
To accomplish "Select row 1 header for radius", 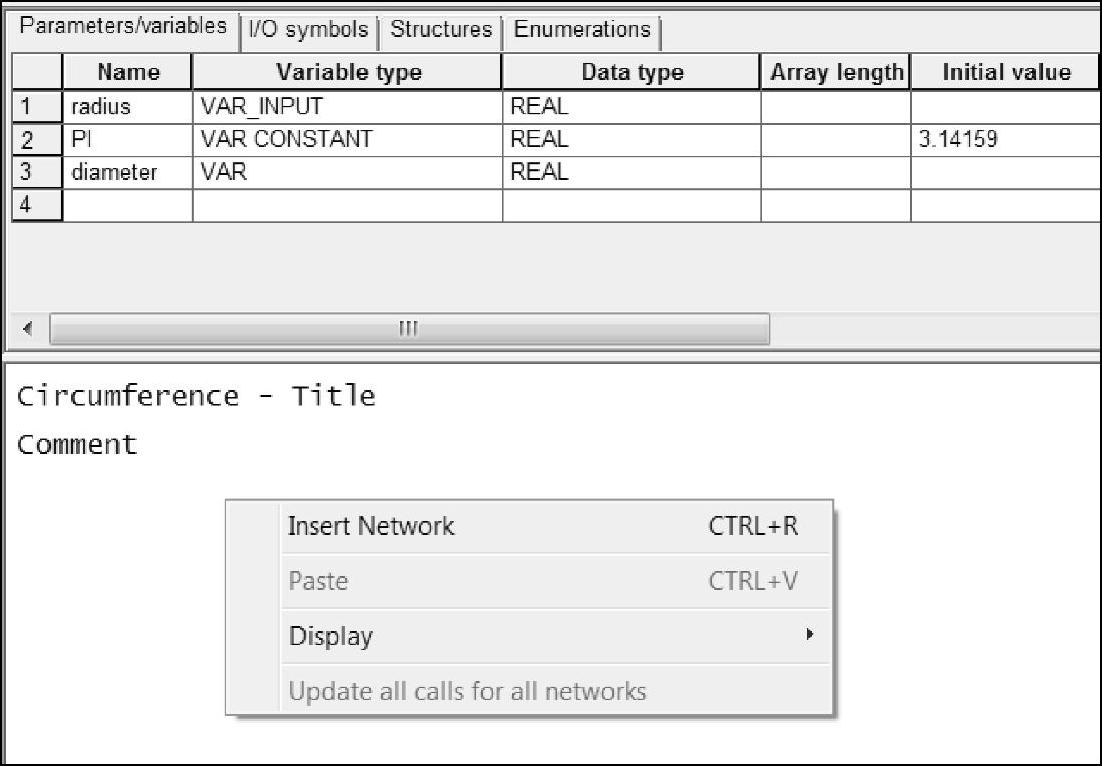I will (36, 106).
